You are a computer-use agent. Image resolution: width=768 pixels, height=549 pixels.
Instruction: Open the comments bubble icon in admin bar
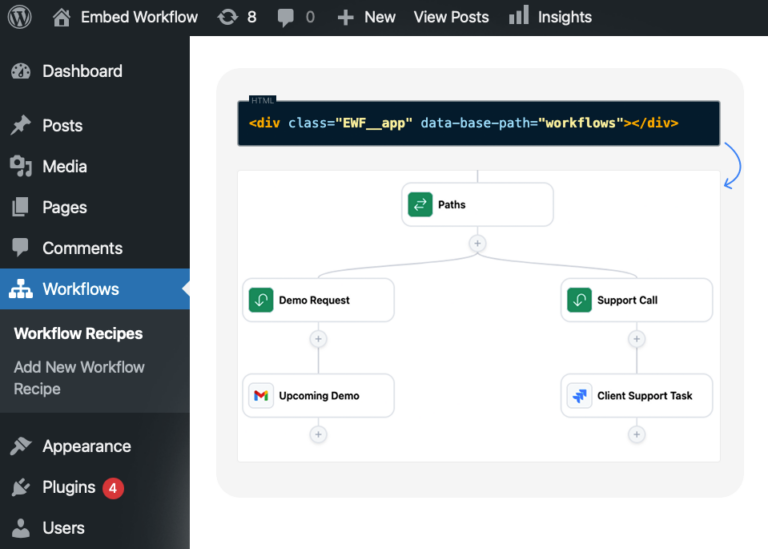pos(286,18)
